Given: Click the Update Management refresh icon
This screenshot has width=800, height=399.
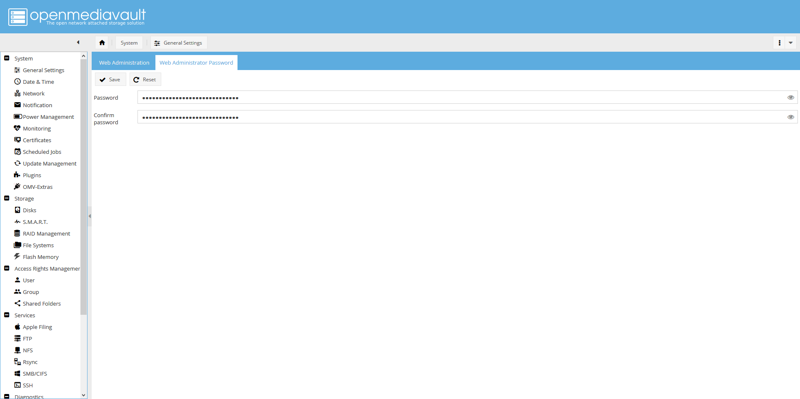Looking at the screenshot, I should [x=17, y=163].
